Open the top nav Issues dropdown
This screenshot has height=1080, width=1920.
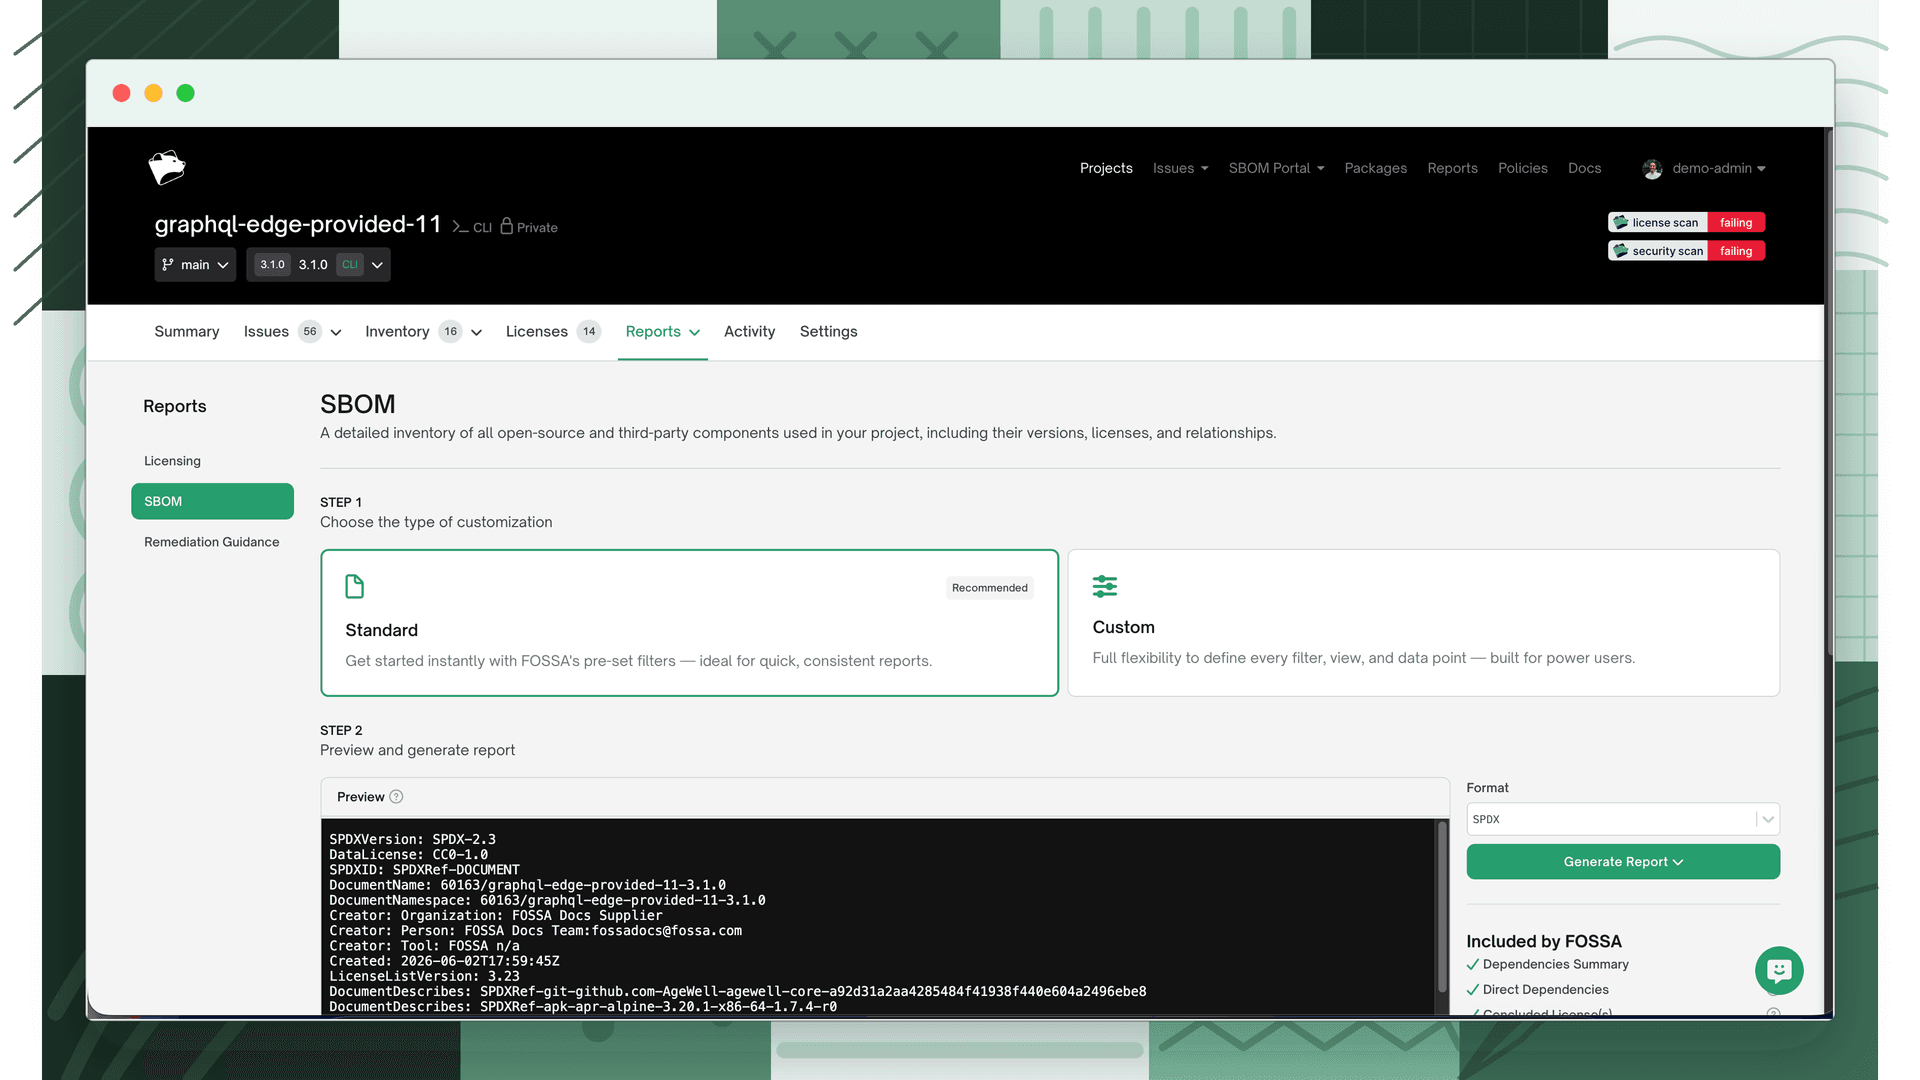pyautogui.click(x=1180, y=168)
